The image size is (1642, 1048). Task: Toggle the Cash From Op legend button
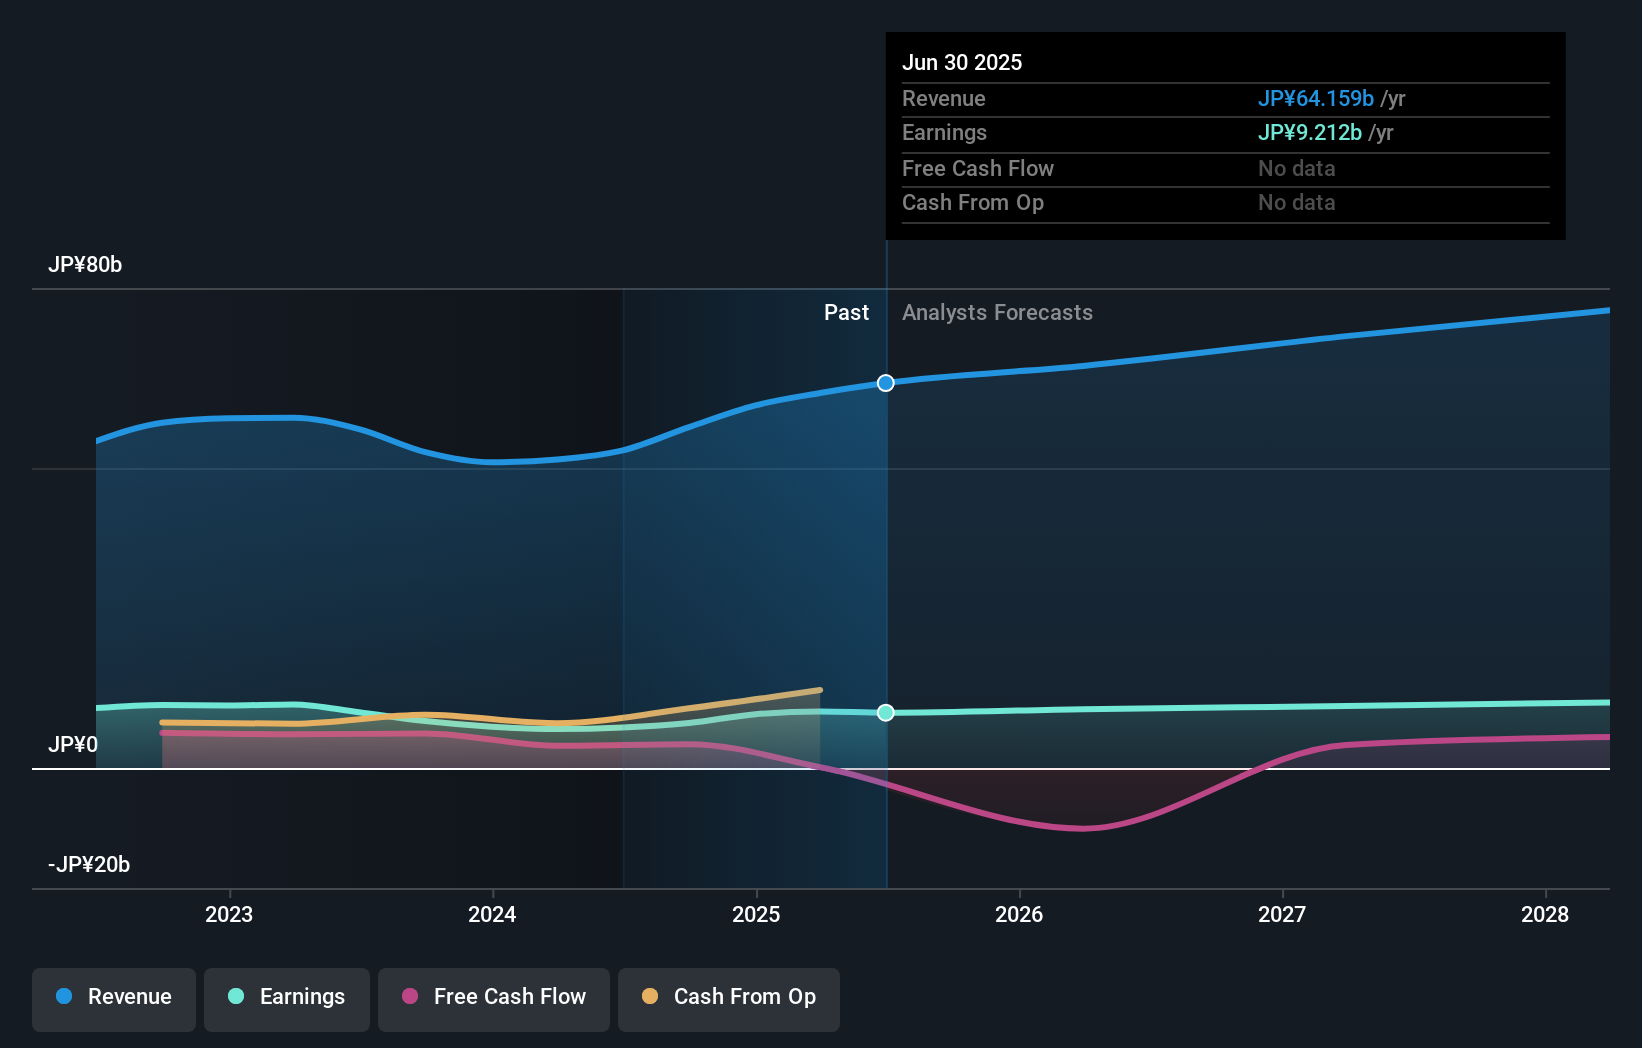pos(729,999)
